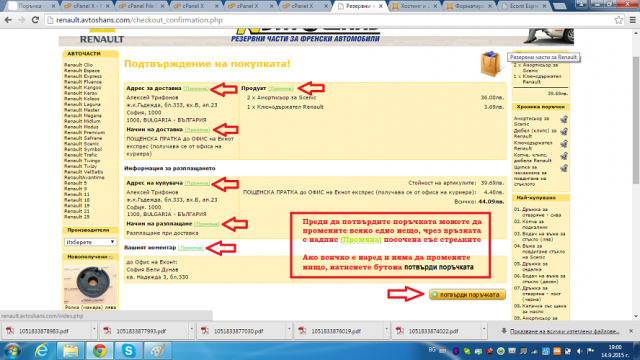Viewport: 640px width, 360px height.
Task: Switch to Chrome taskbar icon
Action: click(99, 351)
